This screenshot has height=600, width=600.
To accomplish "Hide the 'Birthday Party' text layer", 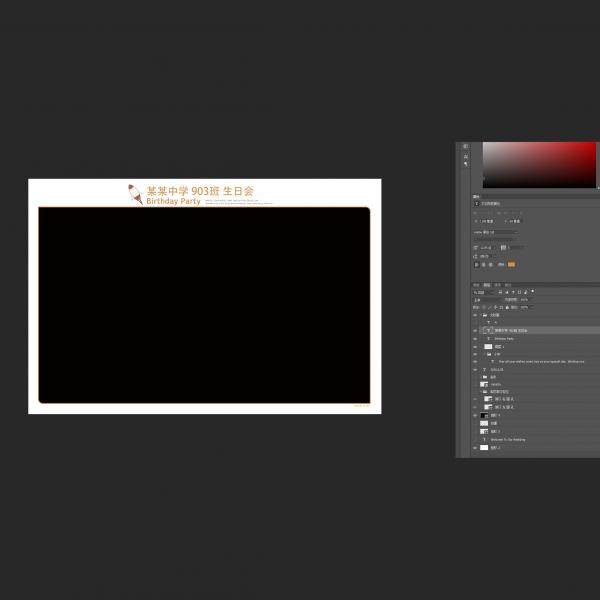I will 476,338.
